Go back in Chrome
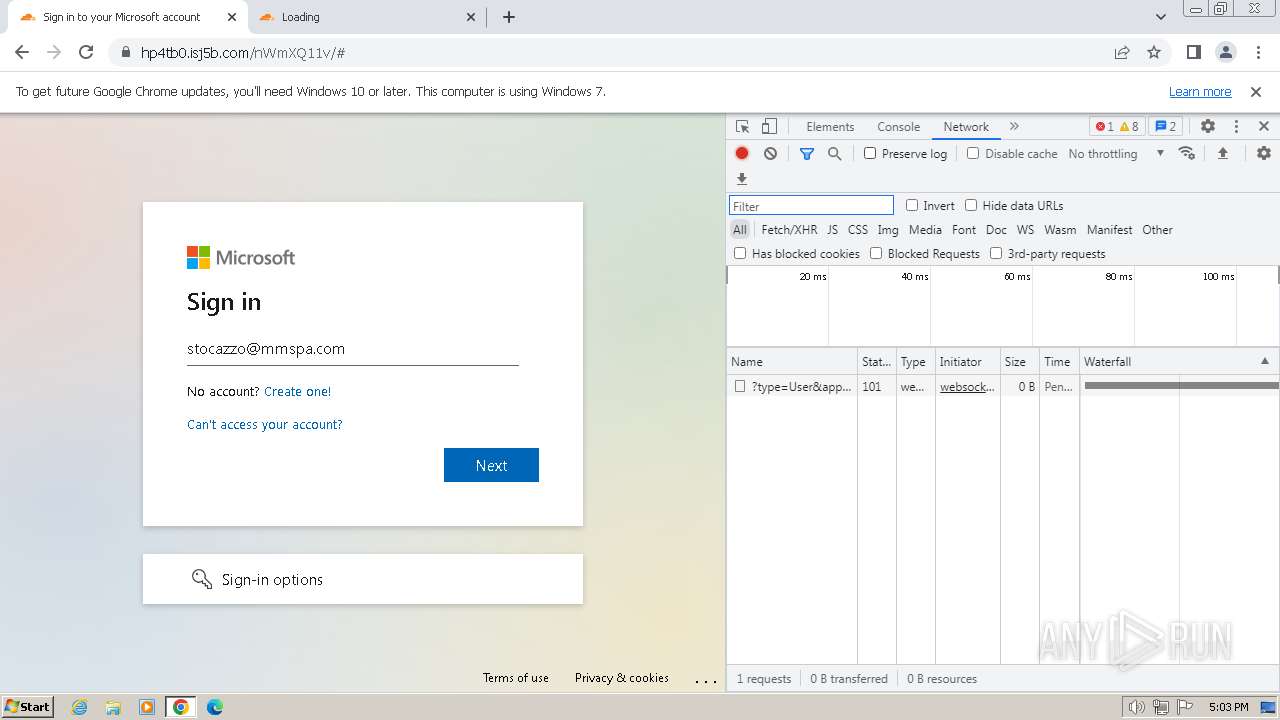1280x720 pixels. coord(22,52)
